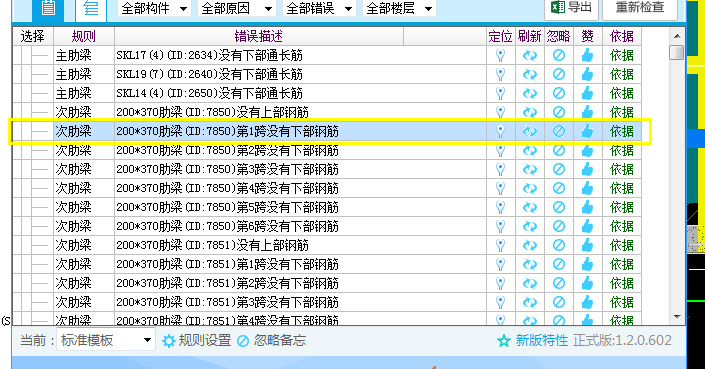Locate SKL14(4) ID:2650 error

pyautogui.click(x=500, y=93)
